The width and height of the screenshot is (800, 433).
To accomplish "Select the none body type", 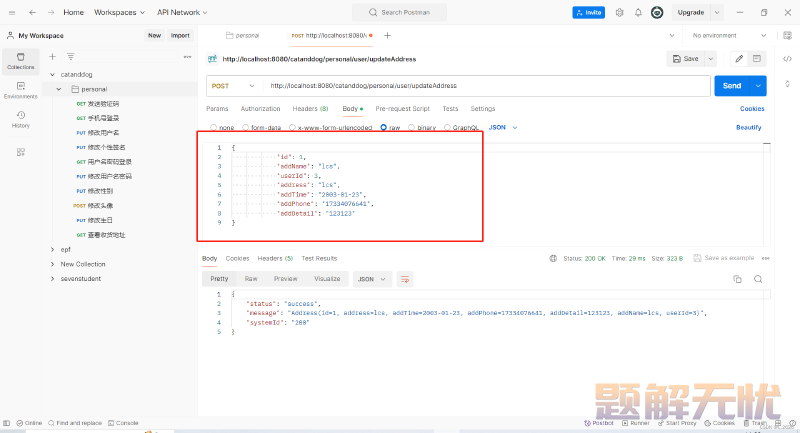I will point(214,128).
